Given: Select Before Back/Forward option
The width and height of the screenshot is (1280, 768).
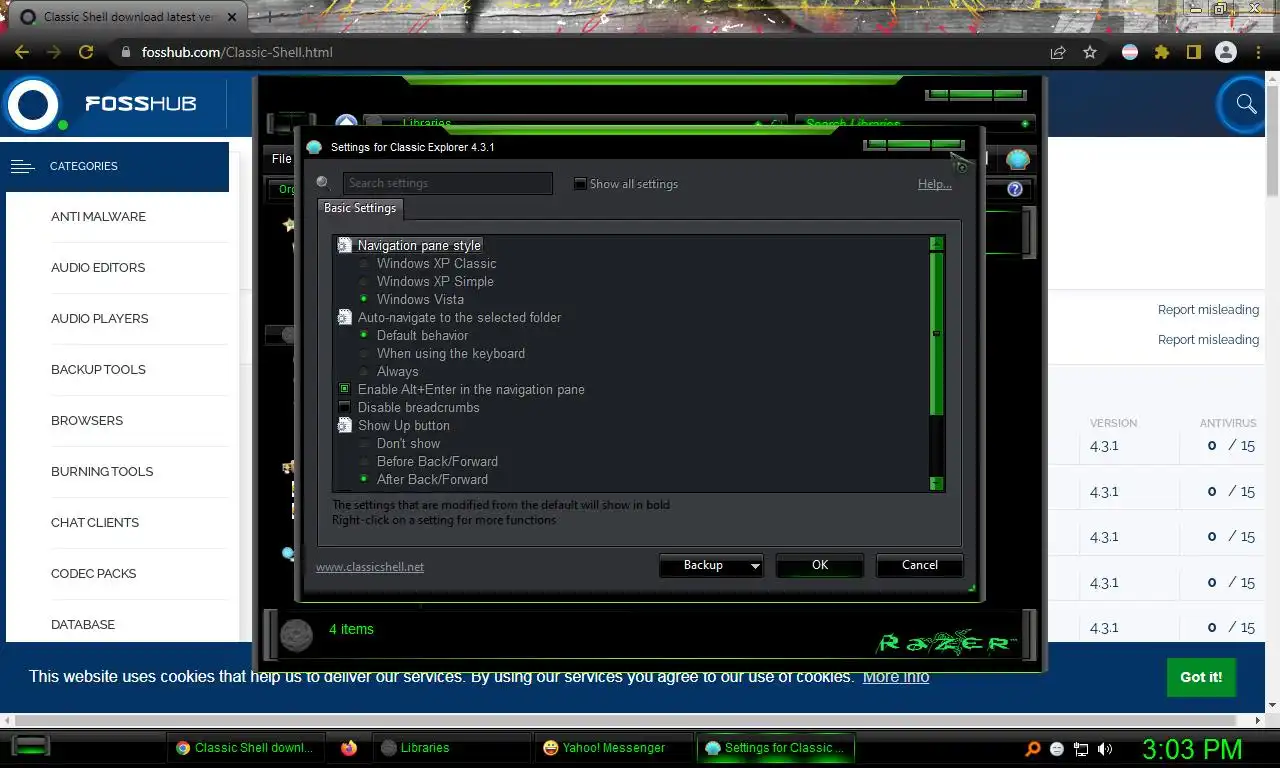Looking at the screenshot, I should click(x=437, y=461).
